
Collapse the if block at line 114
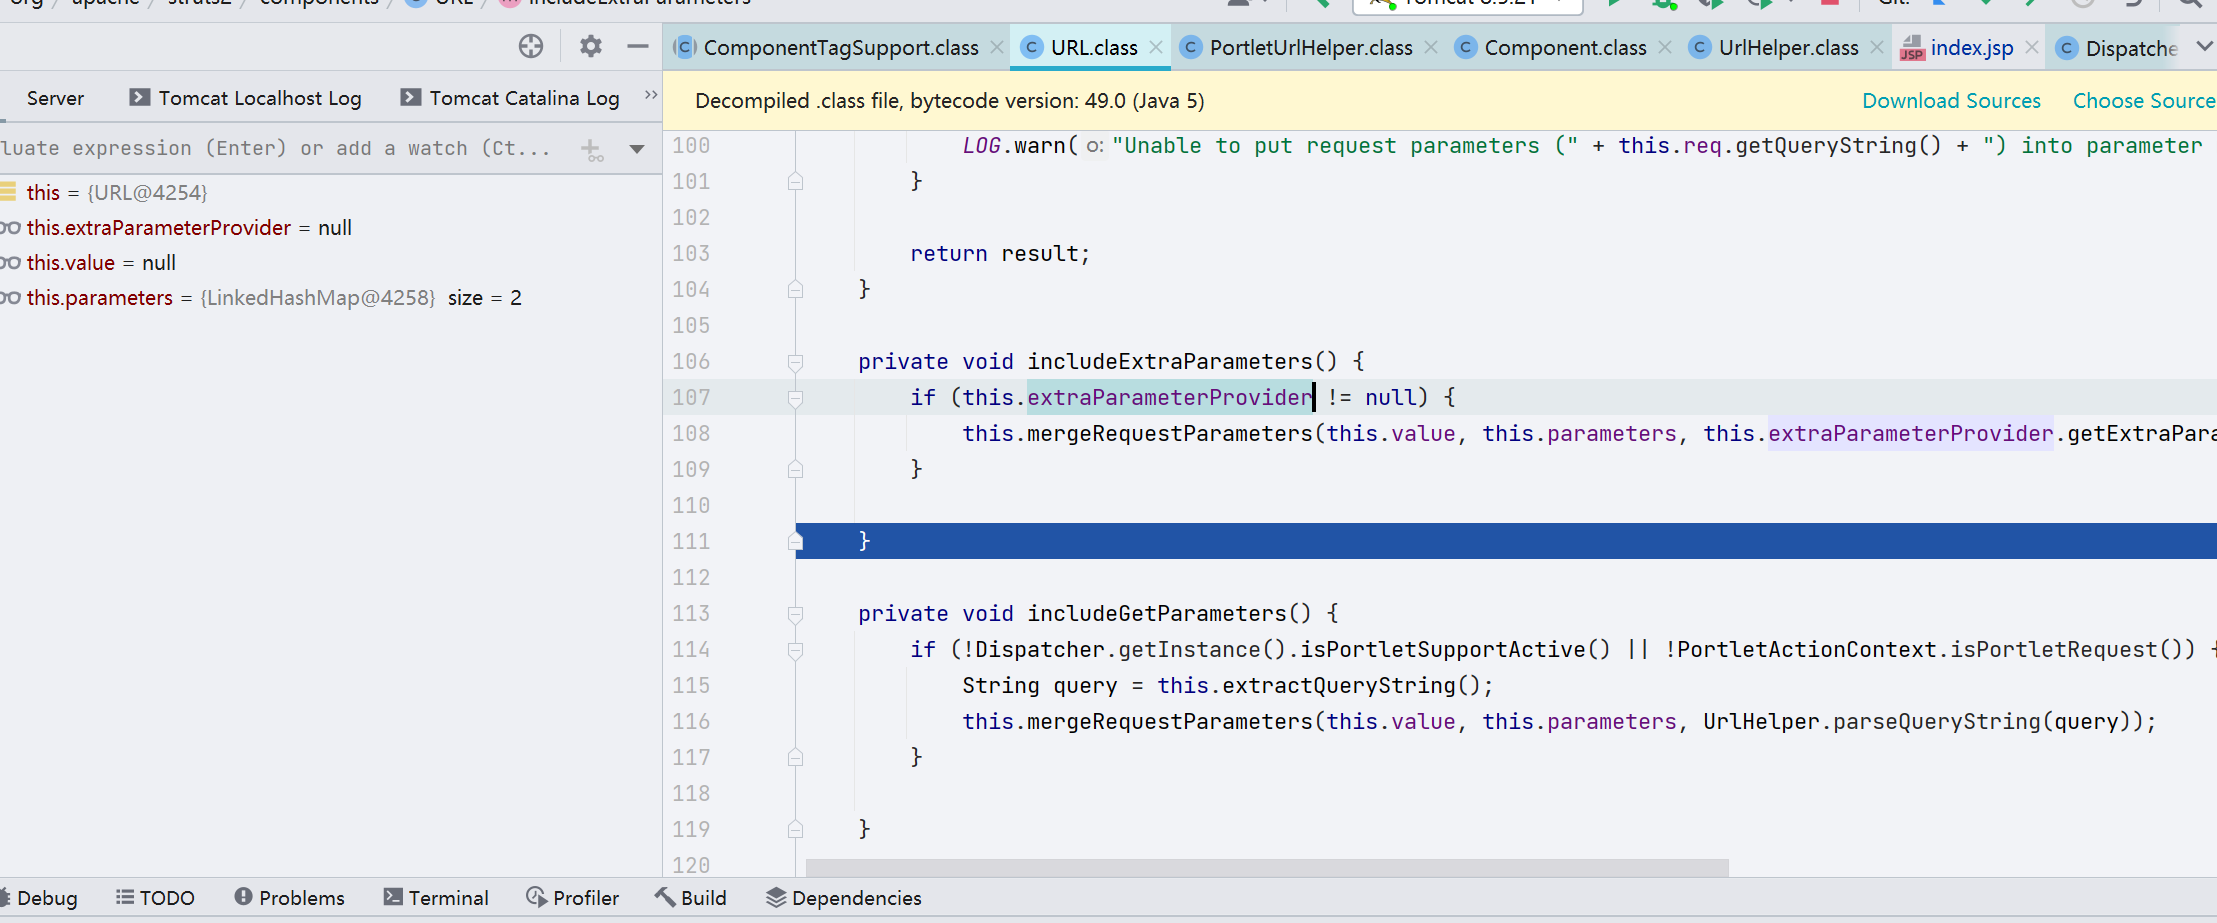[x=796, y=650]
